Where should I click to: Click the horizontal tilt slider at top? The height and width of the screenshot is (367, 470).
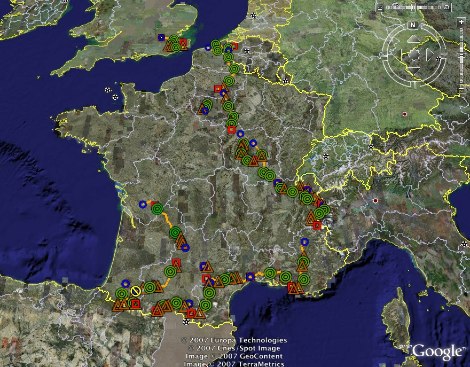pos(413,7)
